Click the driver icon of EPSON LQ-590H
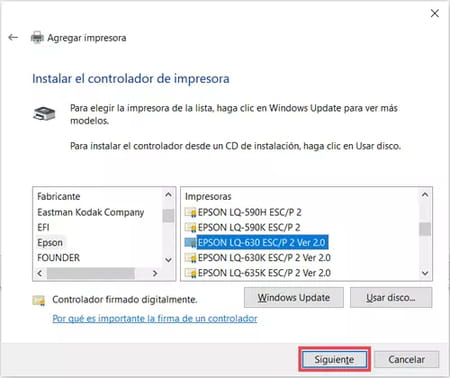 click(x=190, y=212)
